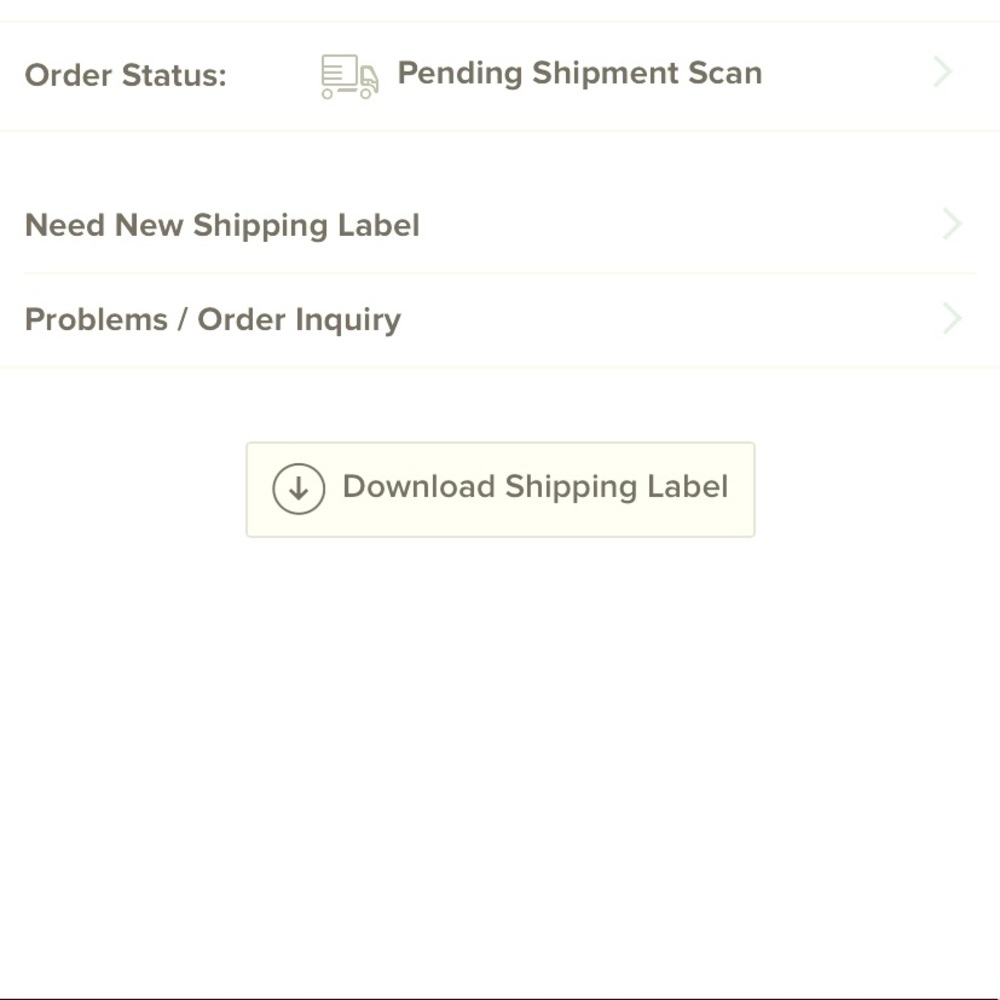Open the Problems / Order Inquiry section
Image resolution: width=1000 pixels, height=1000 pixels.
click(212, 319)
